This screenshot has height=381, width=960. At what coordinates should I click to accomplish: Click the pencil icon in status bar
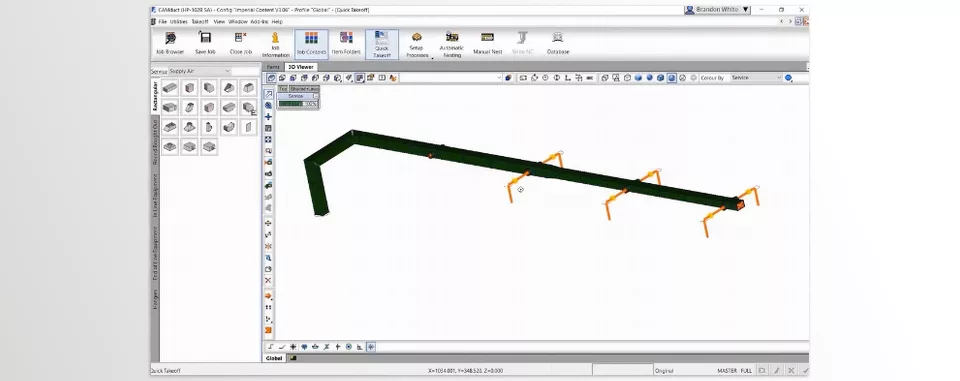(x=776, y=371)
